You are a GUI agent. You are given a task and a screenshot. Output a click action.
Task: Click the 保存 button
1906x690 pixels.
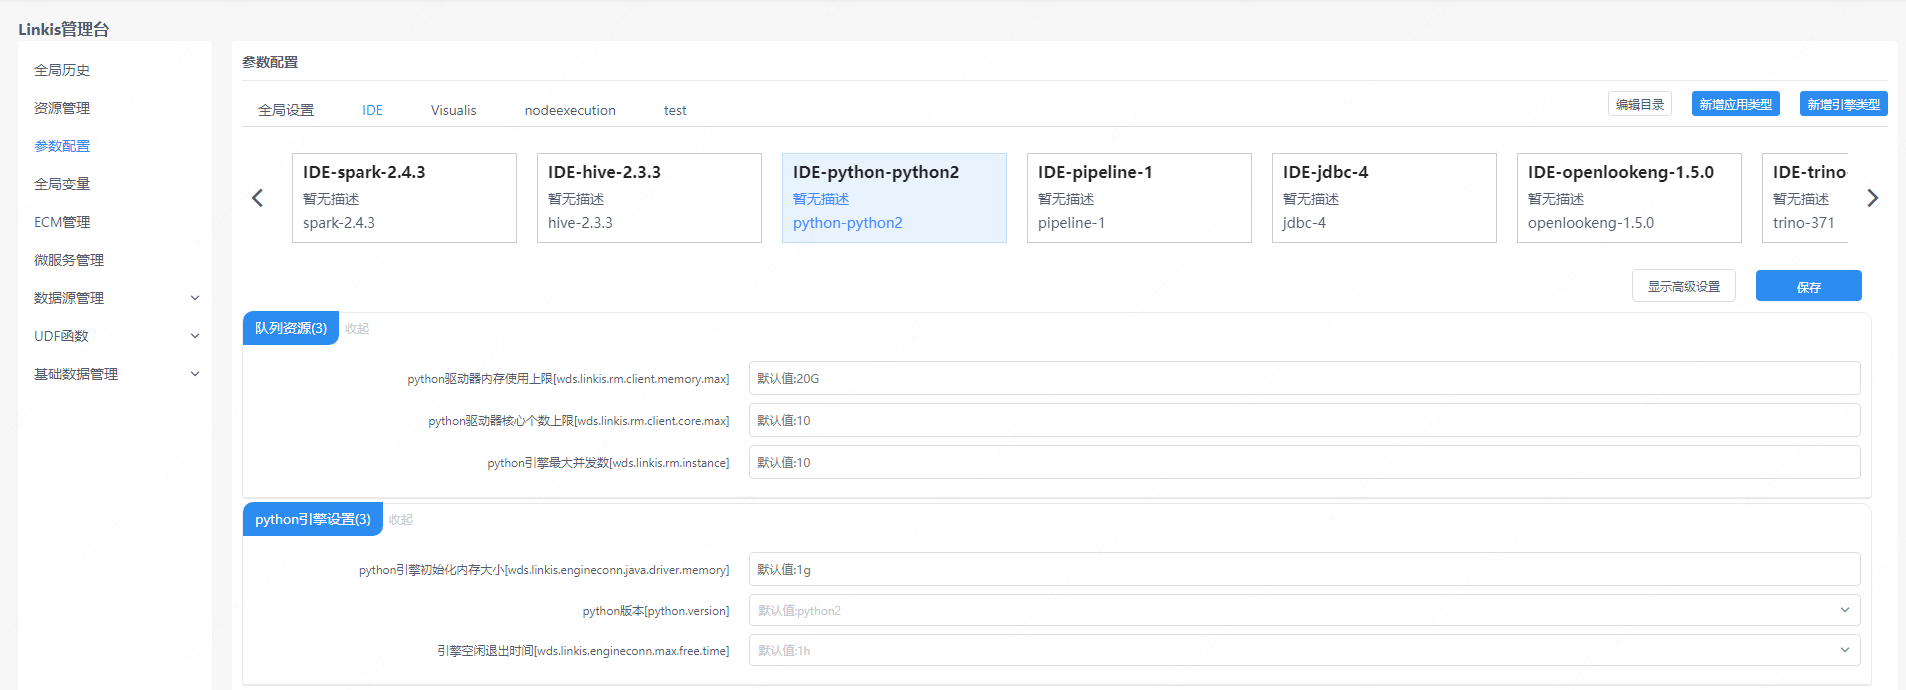pyautogui.click(x=1808, y=286)
